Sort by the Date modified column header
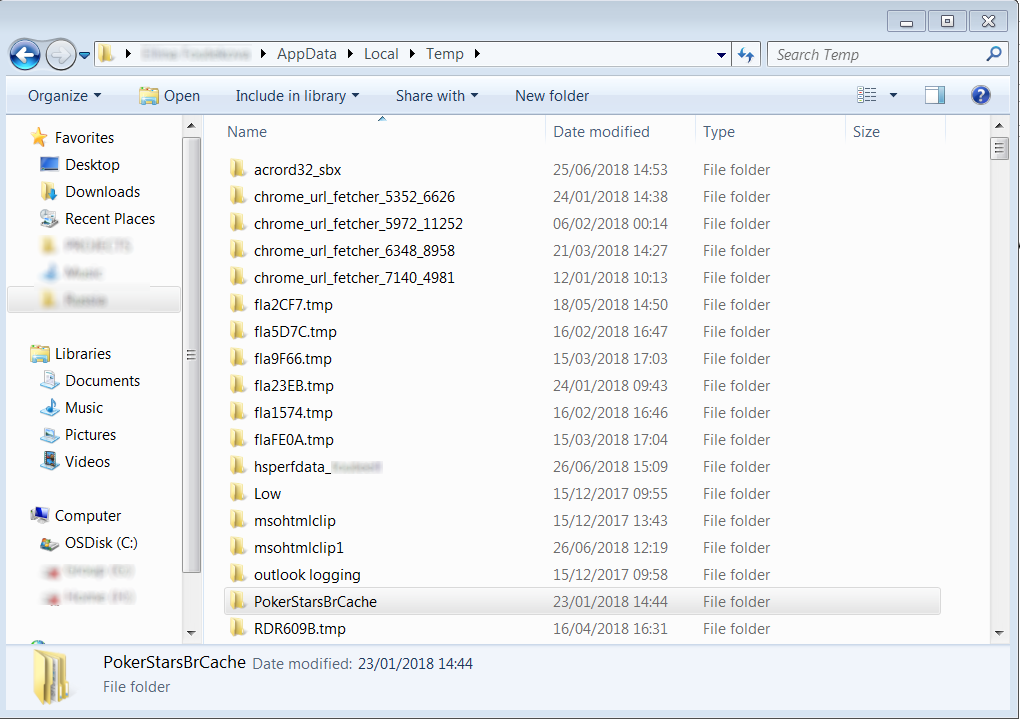This screenshot has width=1020, height=720. (x=598, y=131)
